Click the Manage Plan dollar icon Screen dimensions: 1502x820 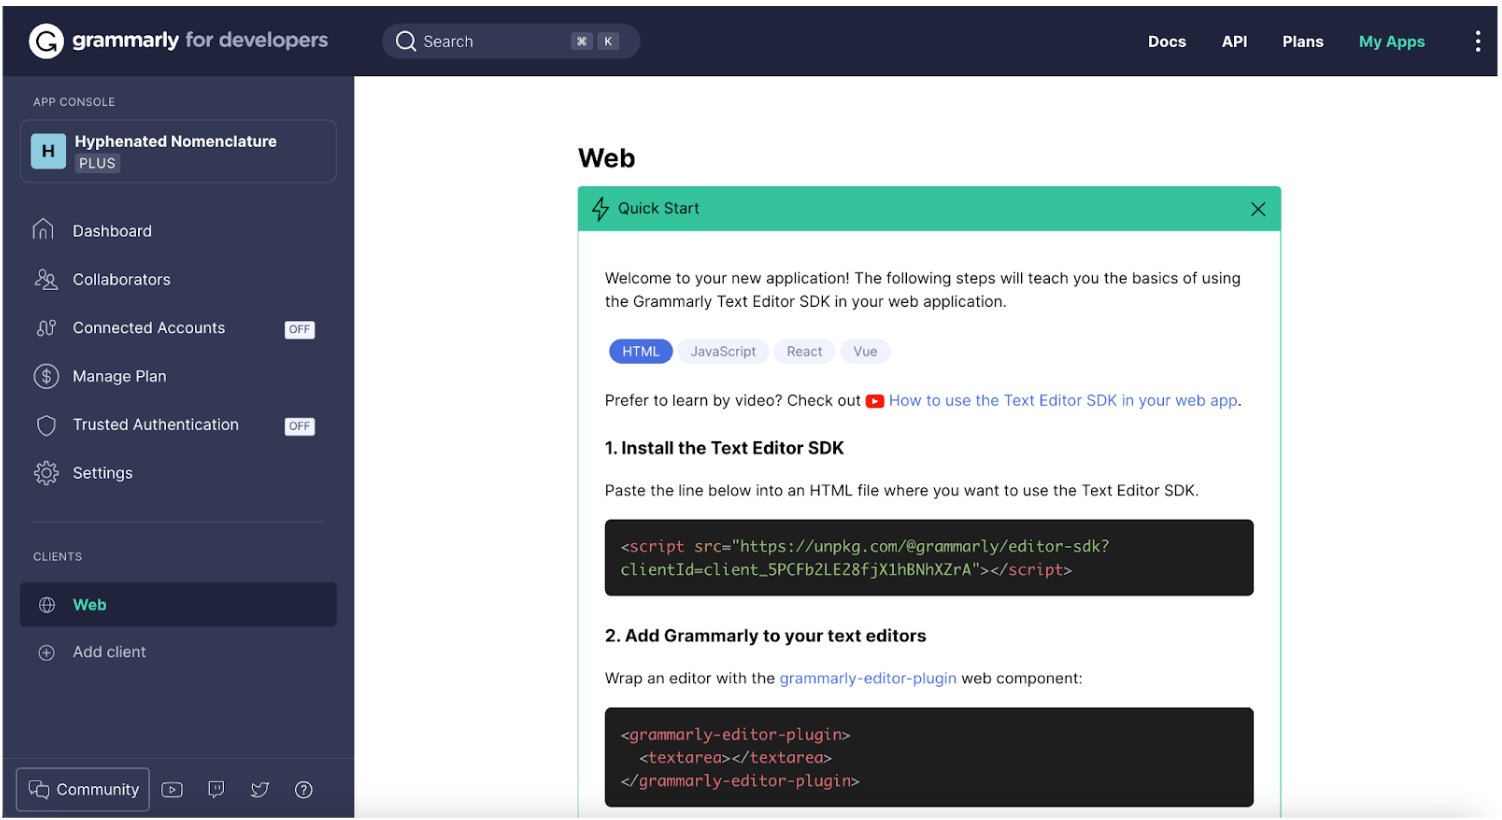(x=46, y=376)
